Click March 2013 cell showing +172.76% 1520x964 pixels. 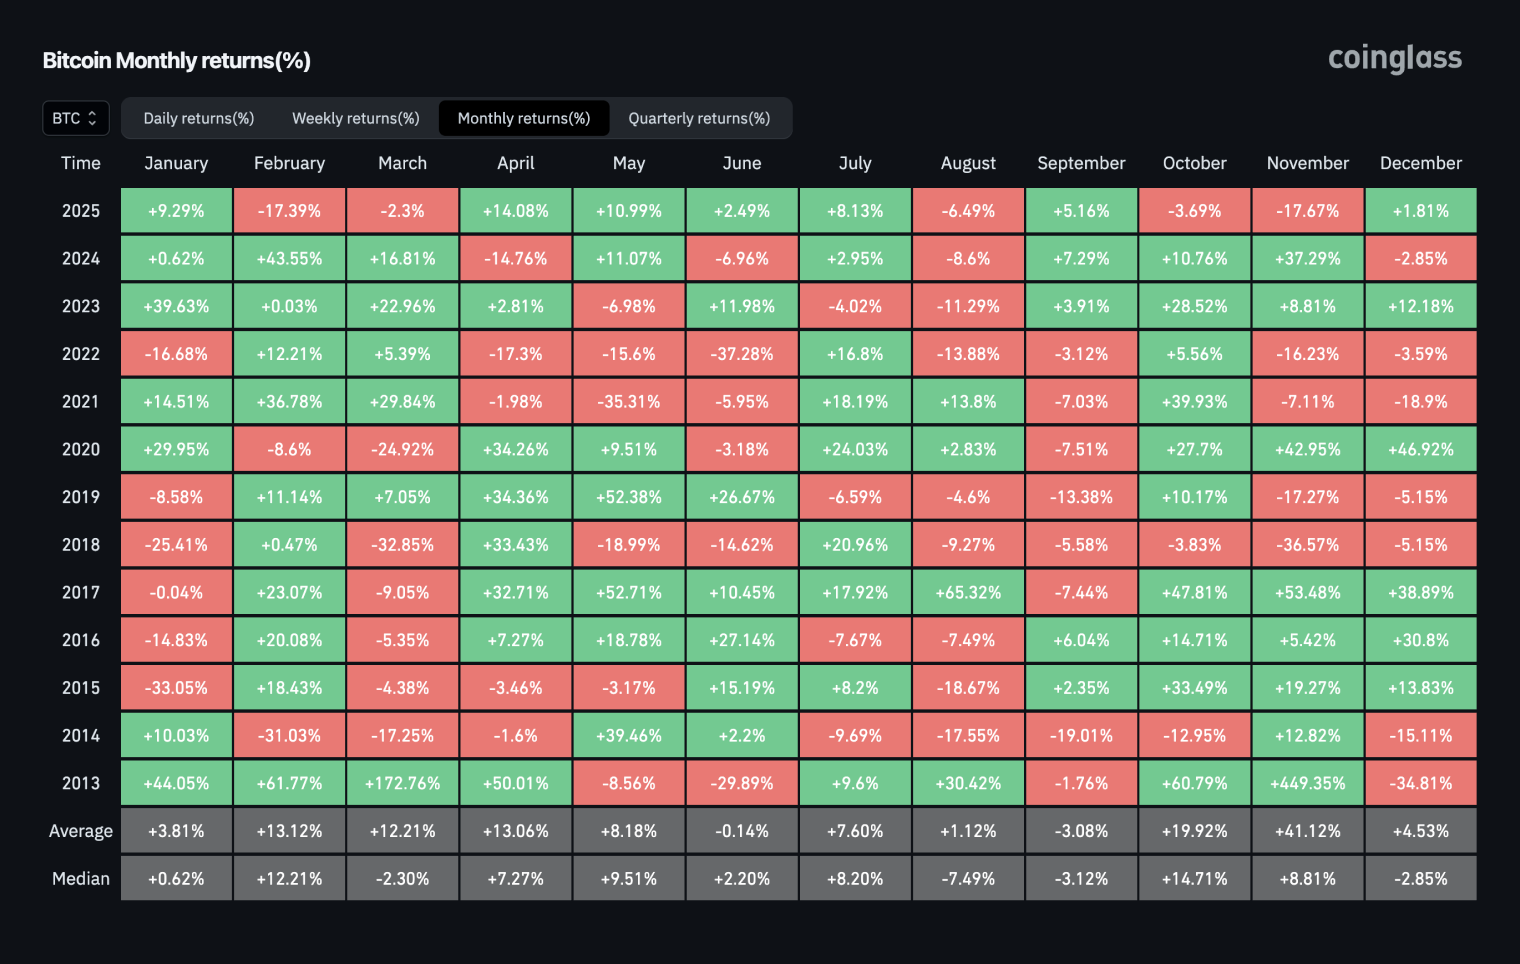point(402,783)
